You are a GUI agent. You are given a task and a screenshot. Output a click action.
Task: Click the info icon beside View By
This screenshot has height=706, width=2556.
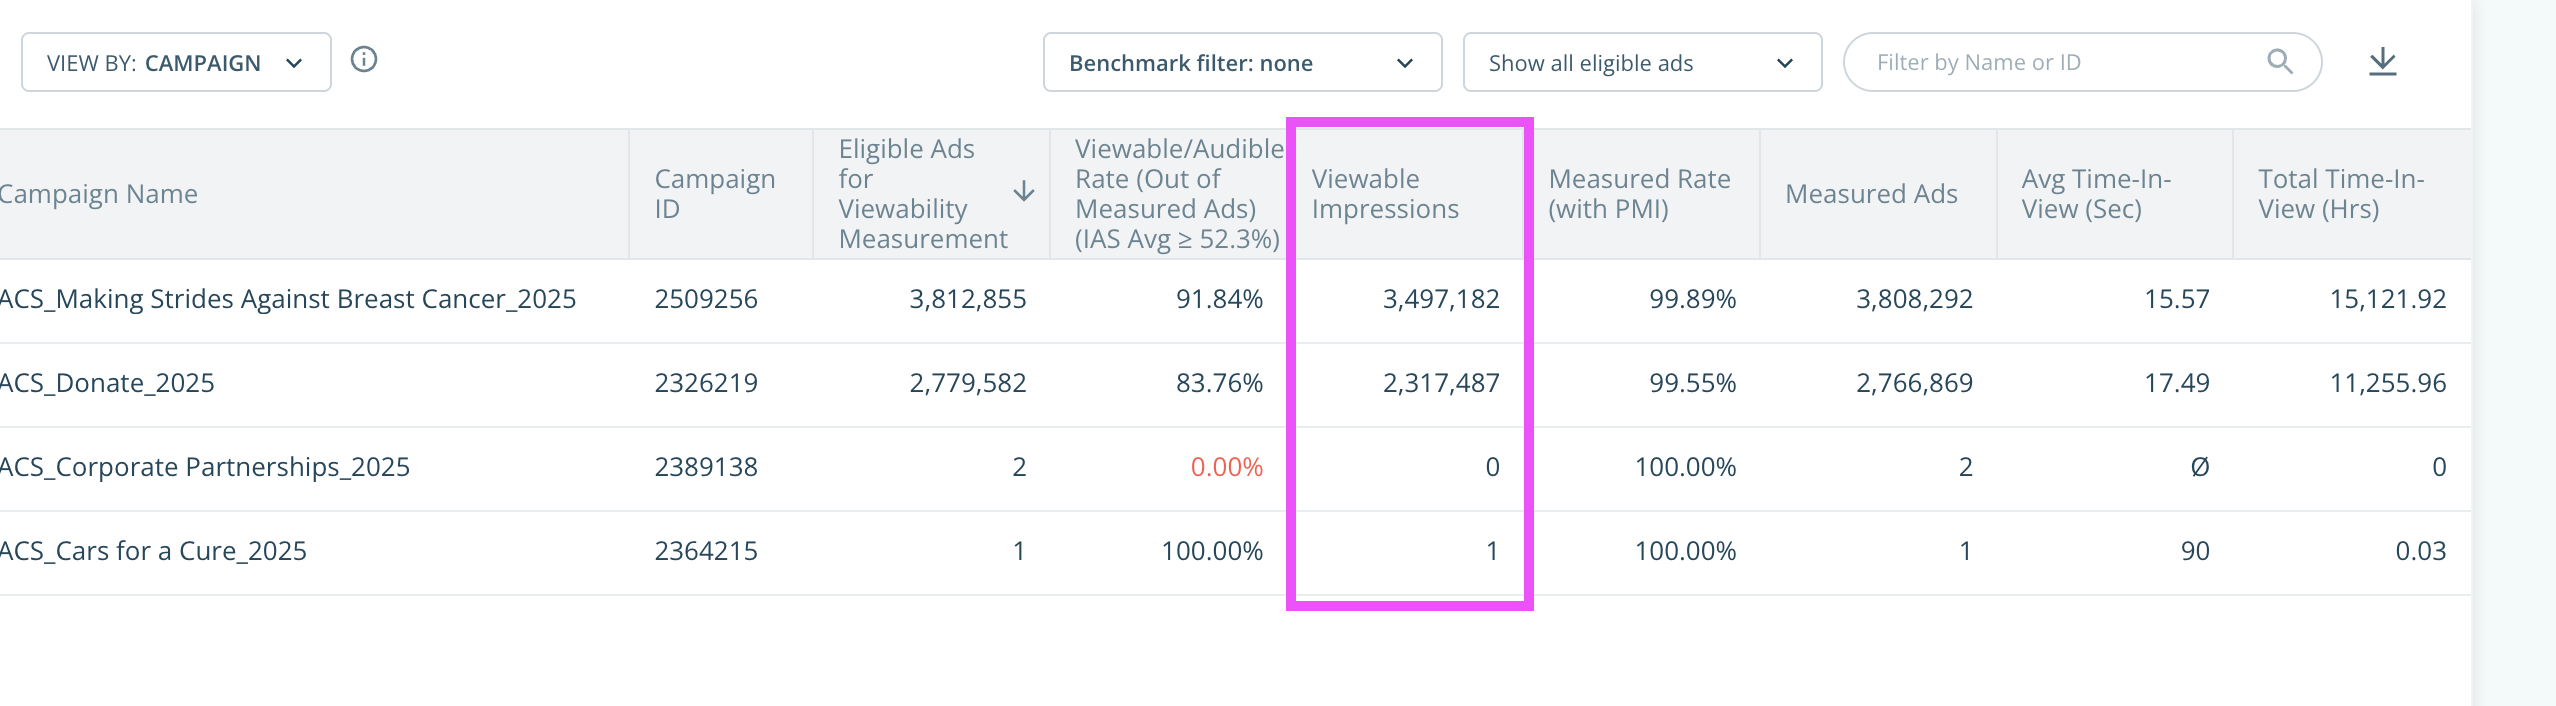point(364,60)
